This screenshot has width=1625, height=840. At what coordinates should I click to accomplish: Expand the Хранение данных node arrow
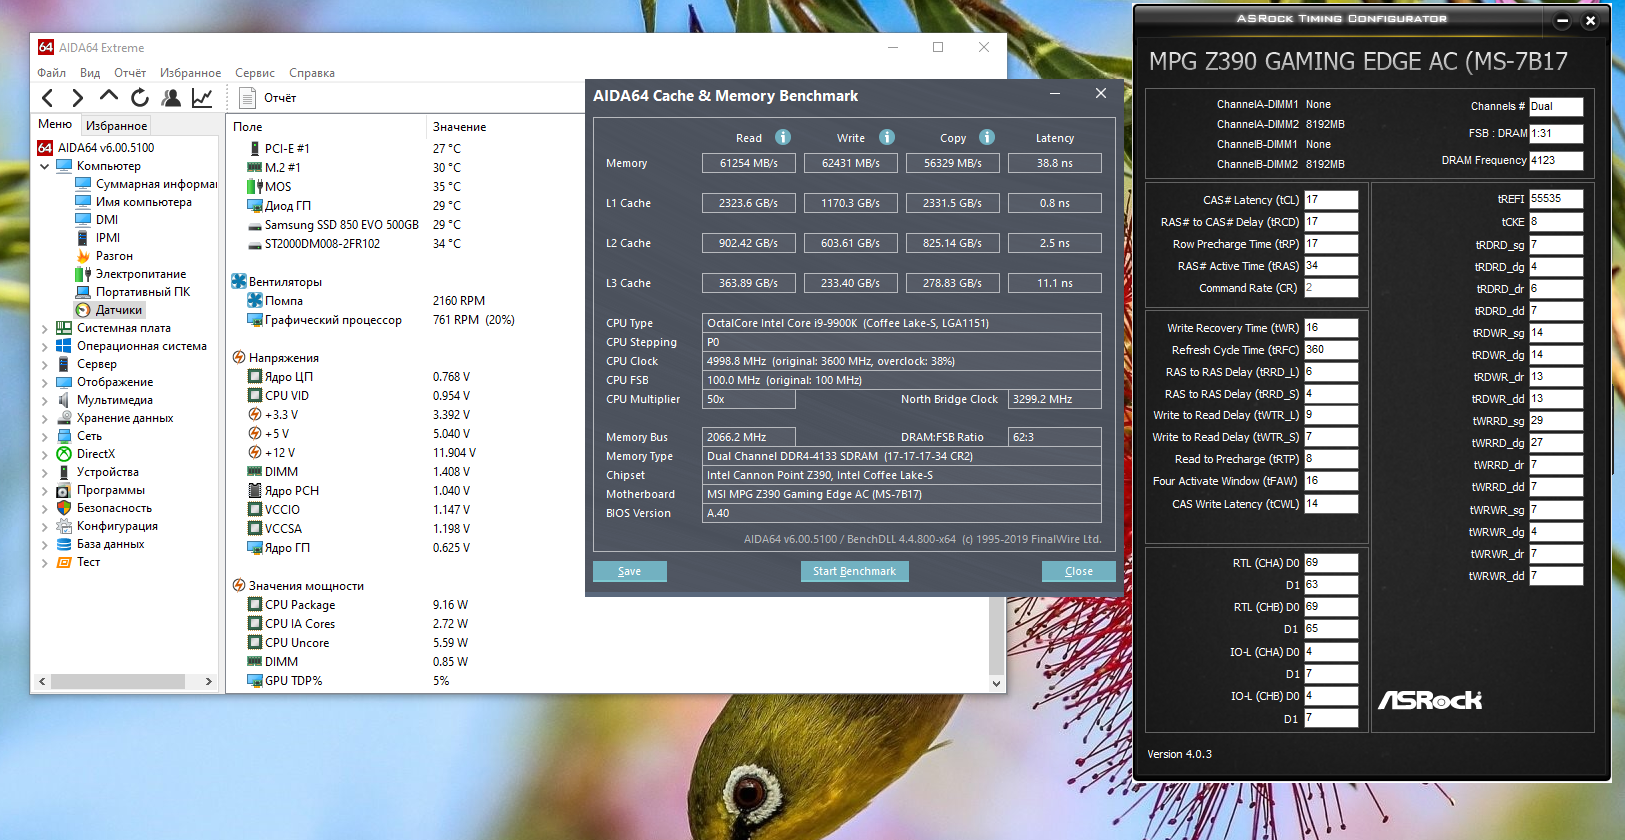pyautogui.click(x=45, y=418)
